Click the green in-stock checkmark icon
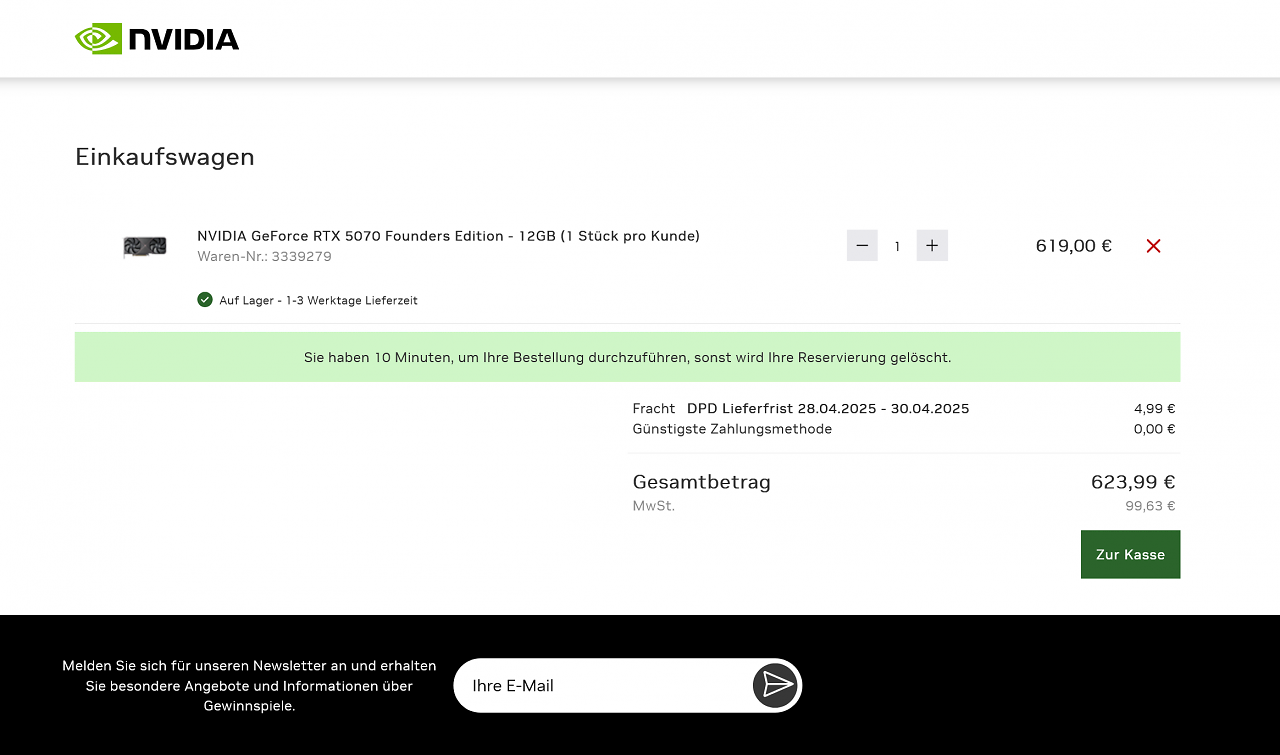Screen dimensions: 1280x755 pos(205,299)
